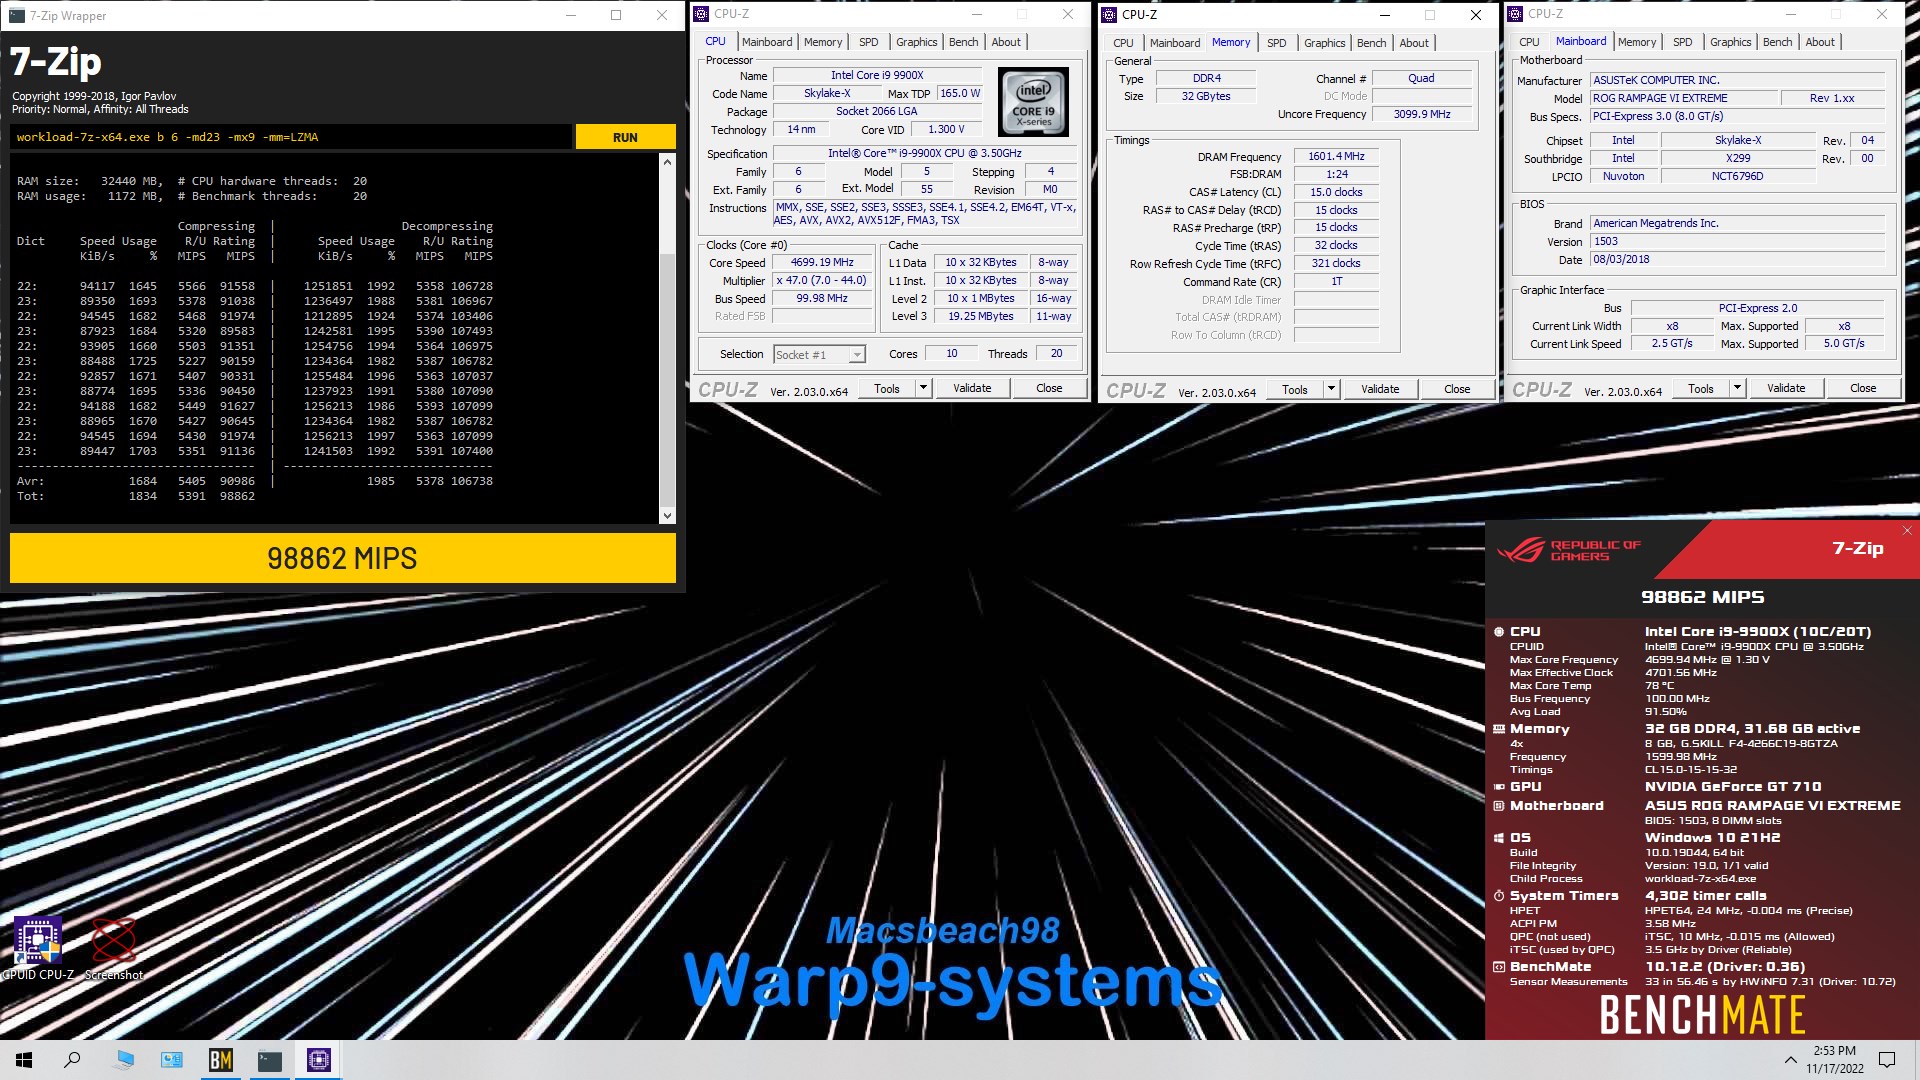1920x1080 pixels.
Task: Open taskbar search magnifier
Action: coord(72,1060)
